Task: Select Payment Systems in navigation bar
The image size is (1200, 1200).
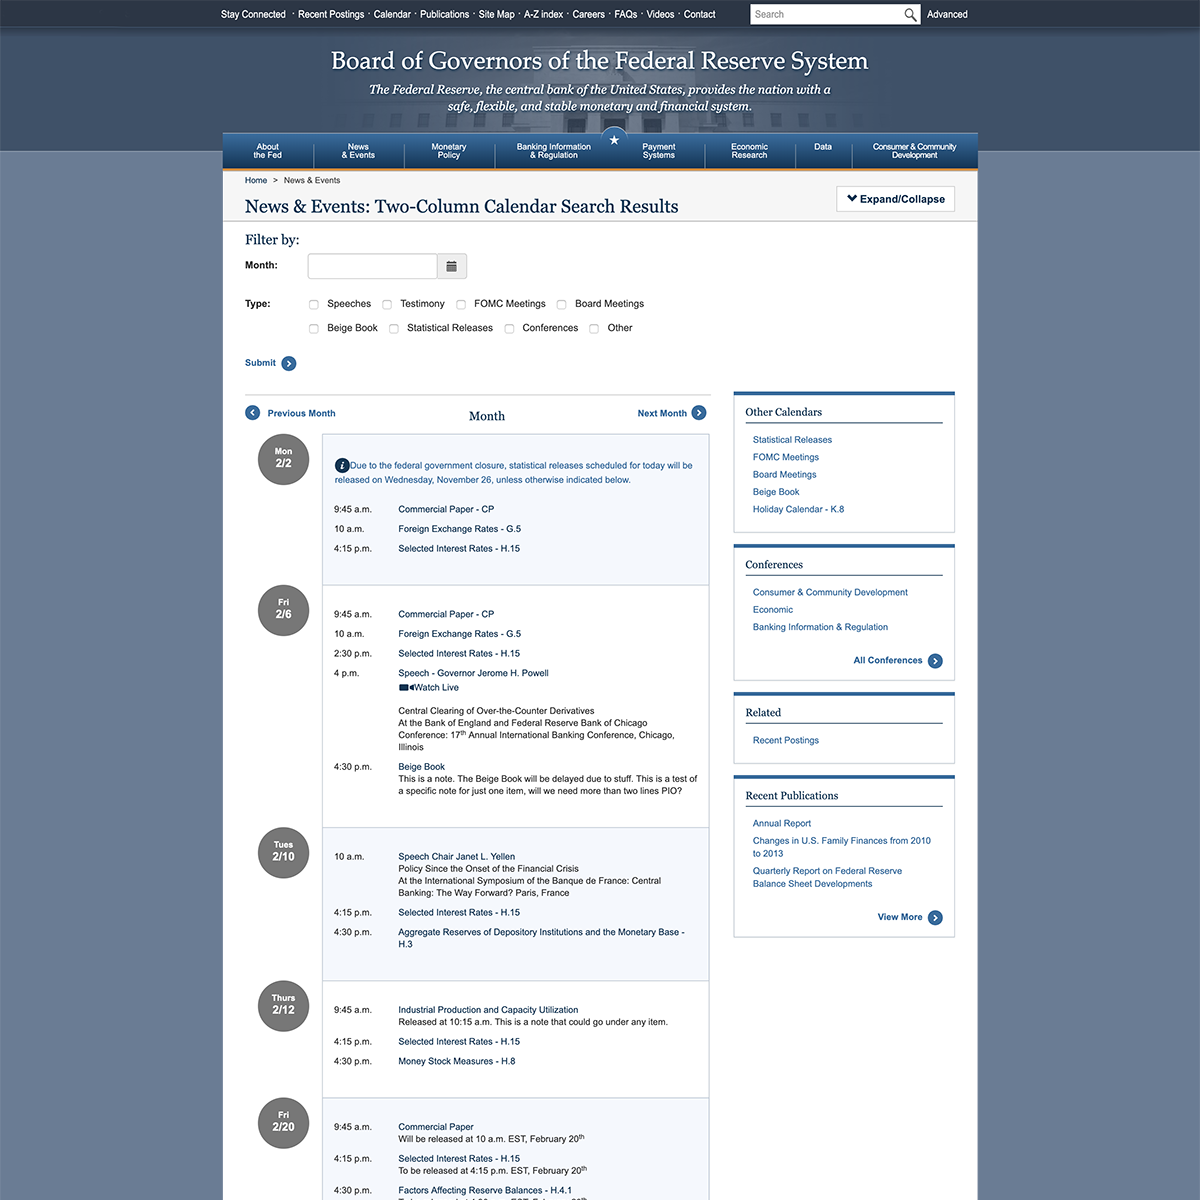Action: pyautogui.click(x=658, y=151)
